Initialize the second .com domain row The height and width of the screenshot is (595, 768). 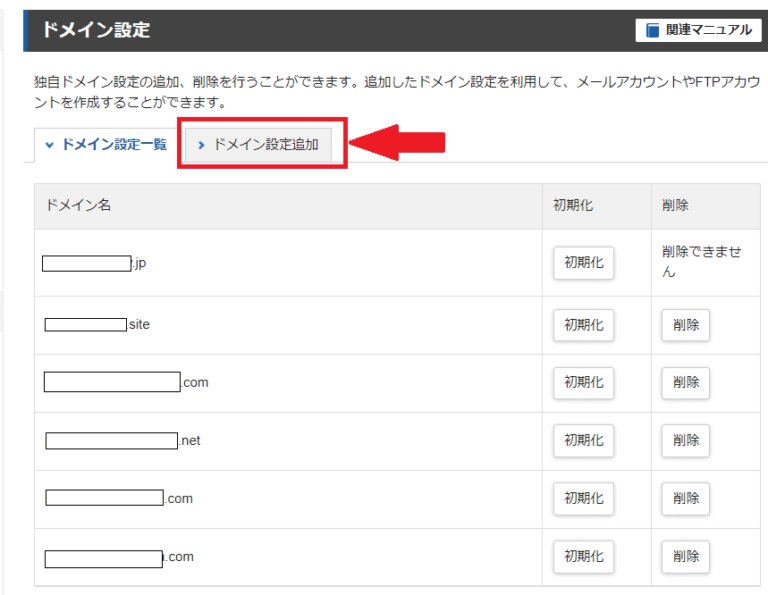tap(583, 498)
